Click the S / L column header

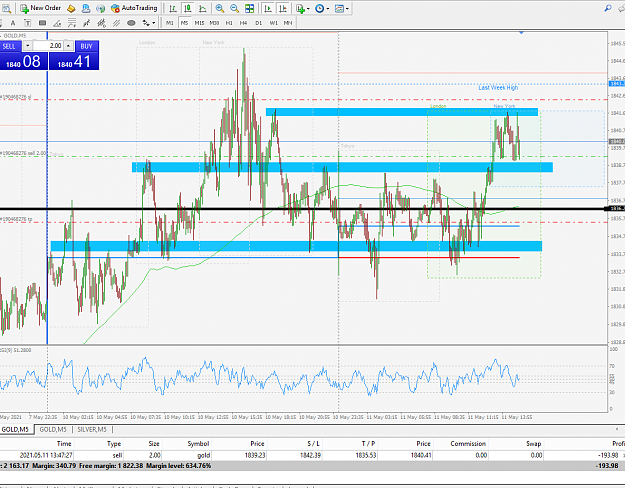pyautogui.click(x=314, y=443)
